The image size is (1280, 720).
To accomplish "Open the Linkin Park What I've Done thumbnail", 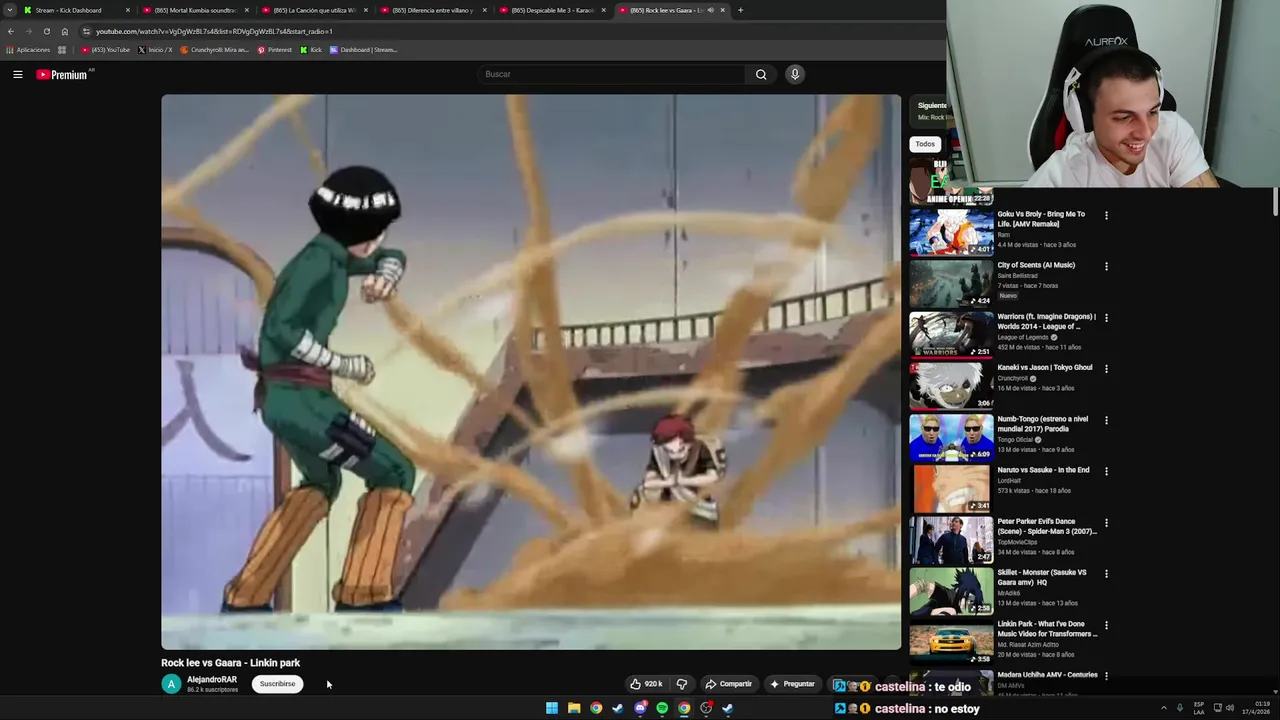I will click(951, 642).
